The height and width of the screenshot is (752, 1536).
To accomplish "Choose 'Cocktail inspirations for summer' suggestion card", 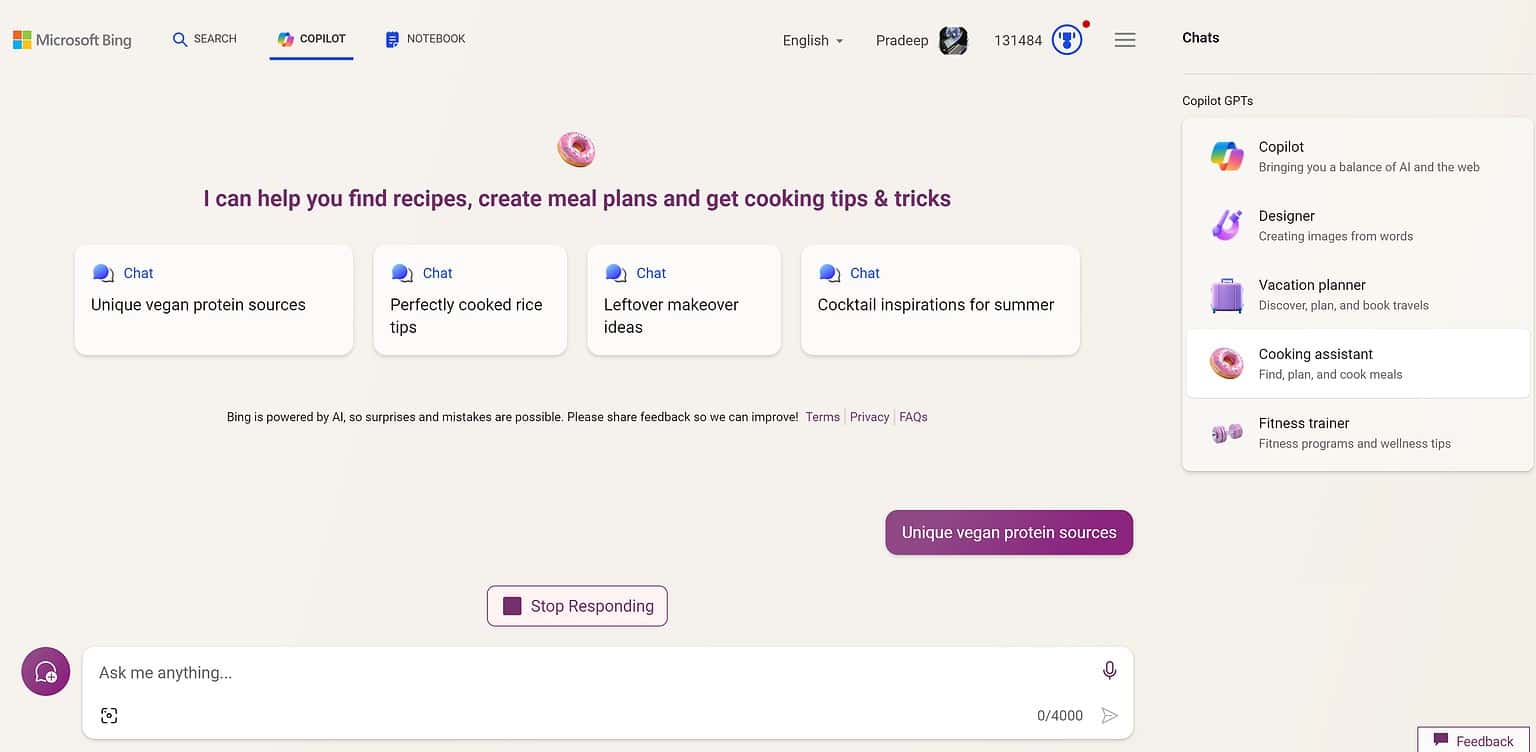I will click(940, 300).
